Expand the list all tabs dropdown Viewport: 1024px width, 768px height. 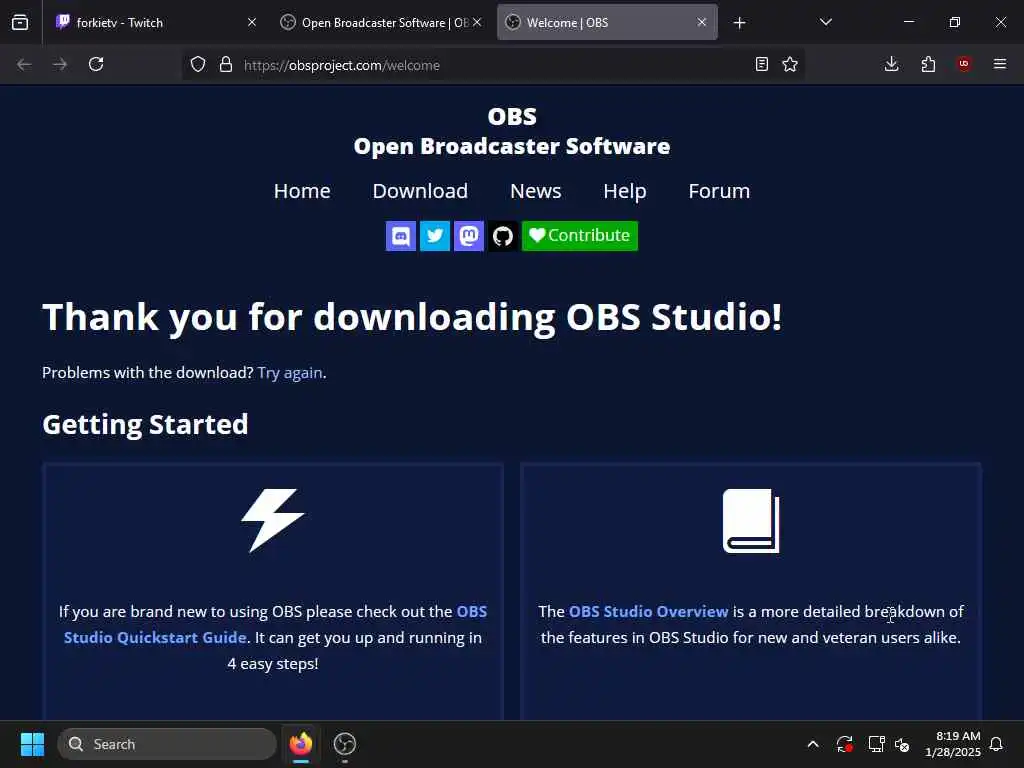[825, 22]
